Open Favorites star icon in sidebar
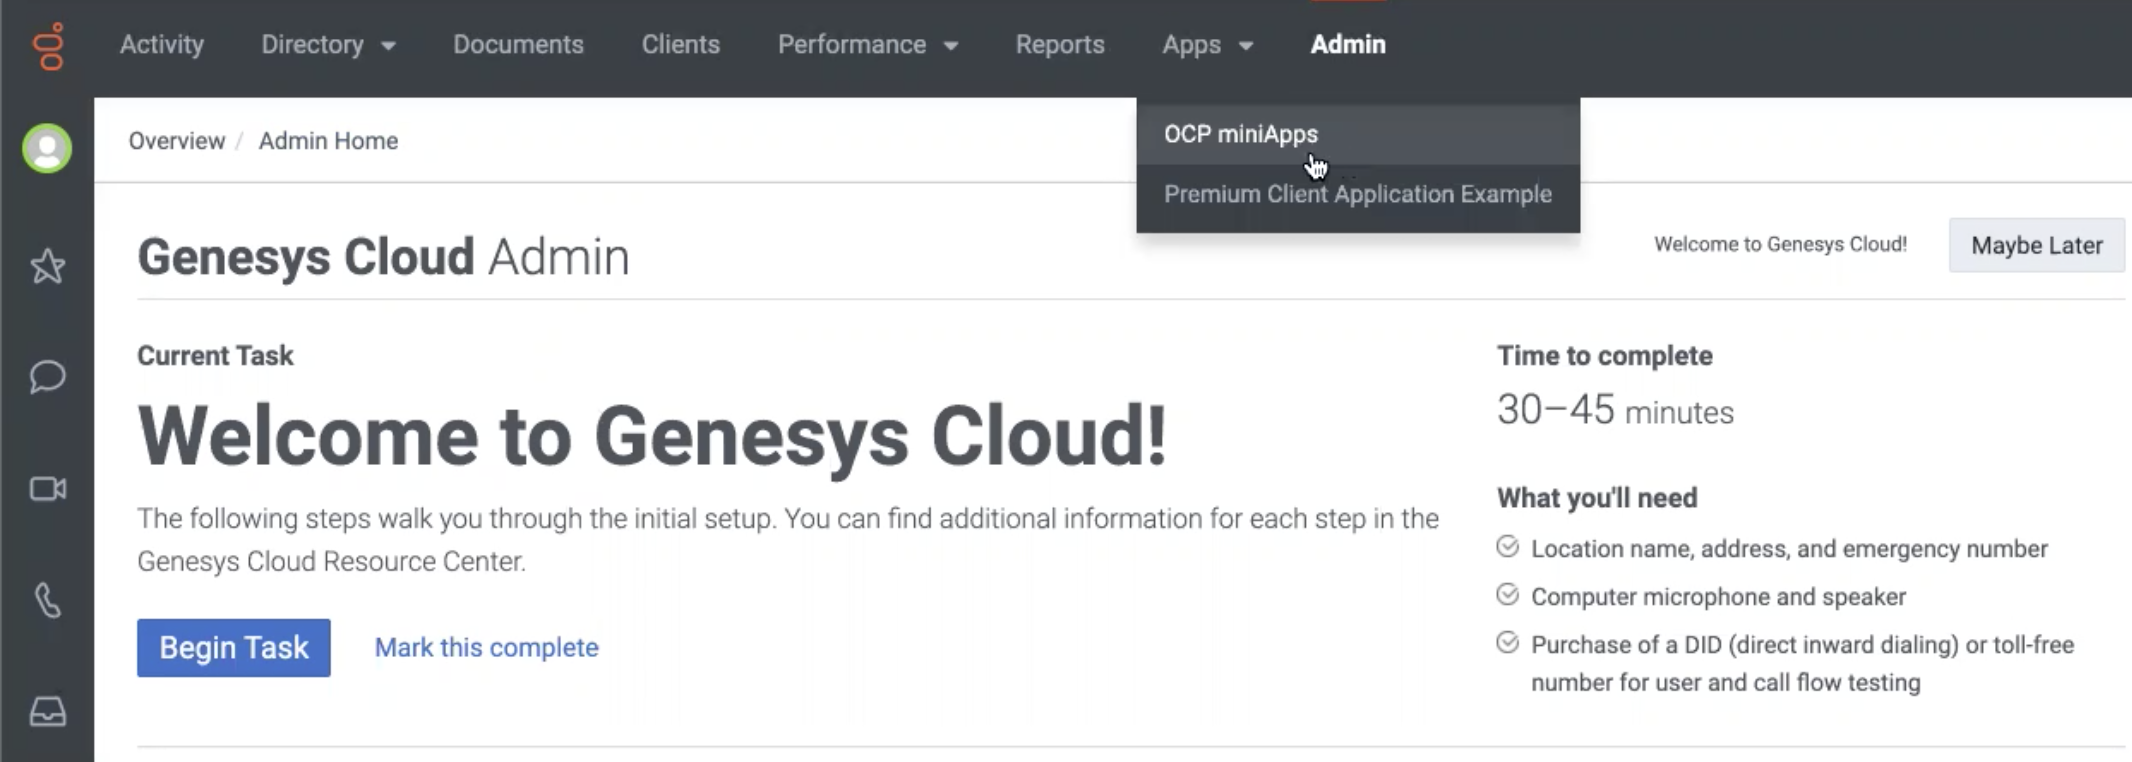The width and height of the screenshot is (2132, 762). coord(47,266)
